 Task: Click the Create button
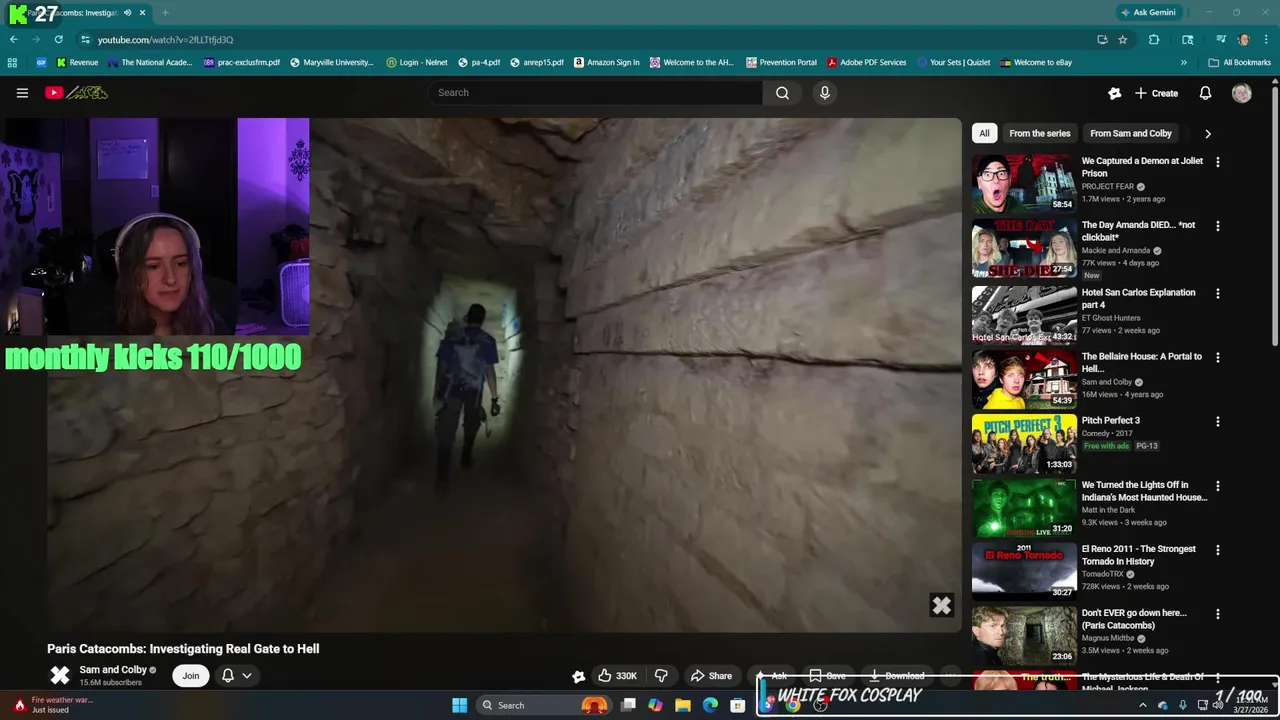(1156, 93)
